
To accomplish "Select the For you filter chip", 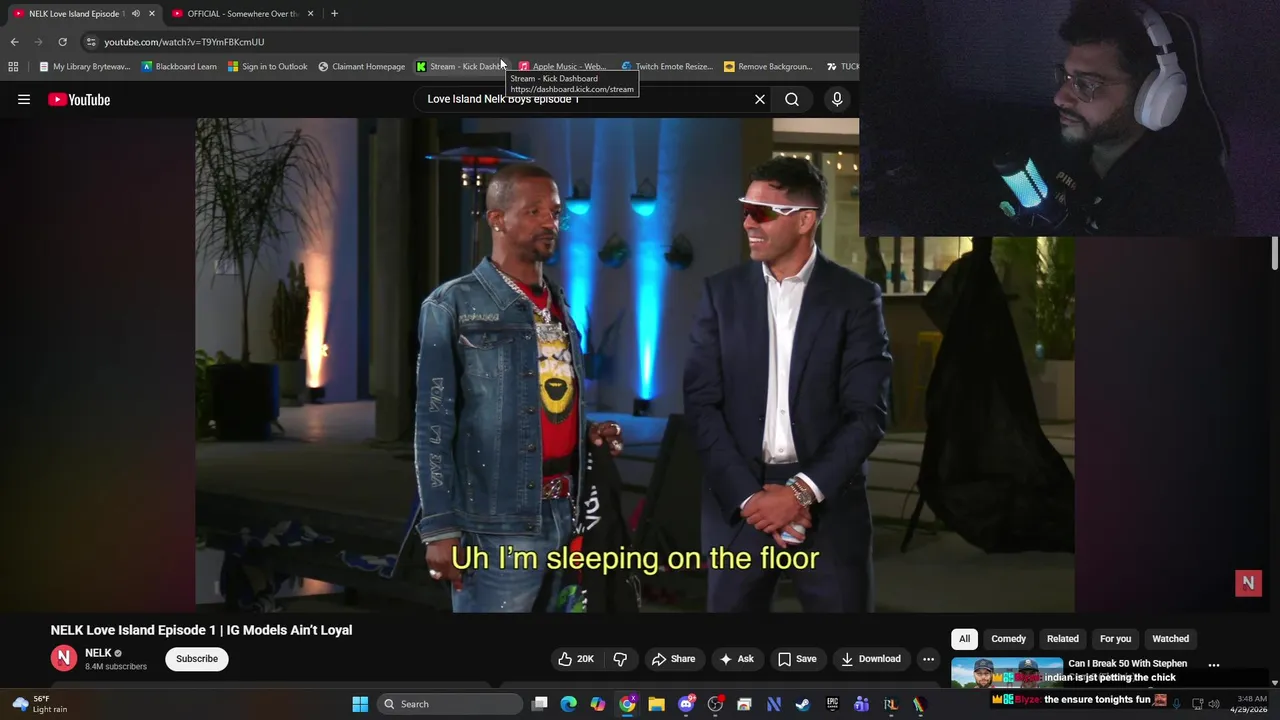I will click(x=1115, y=639).
